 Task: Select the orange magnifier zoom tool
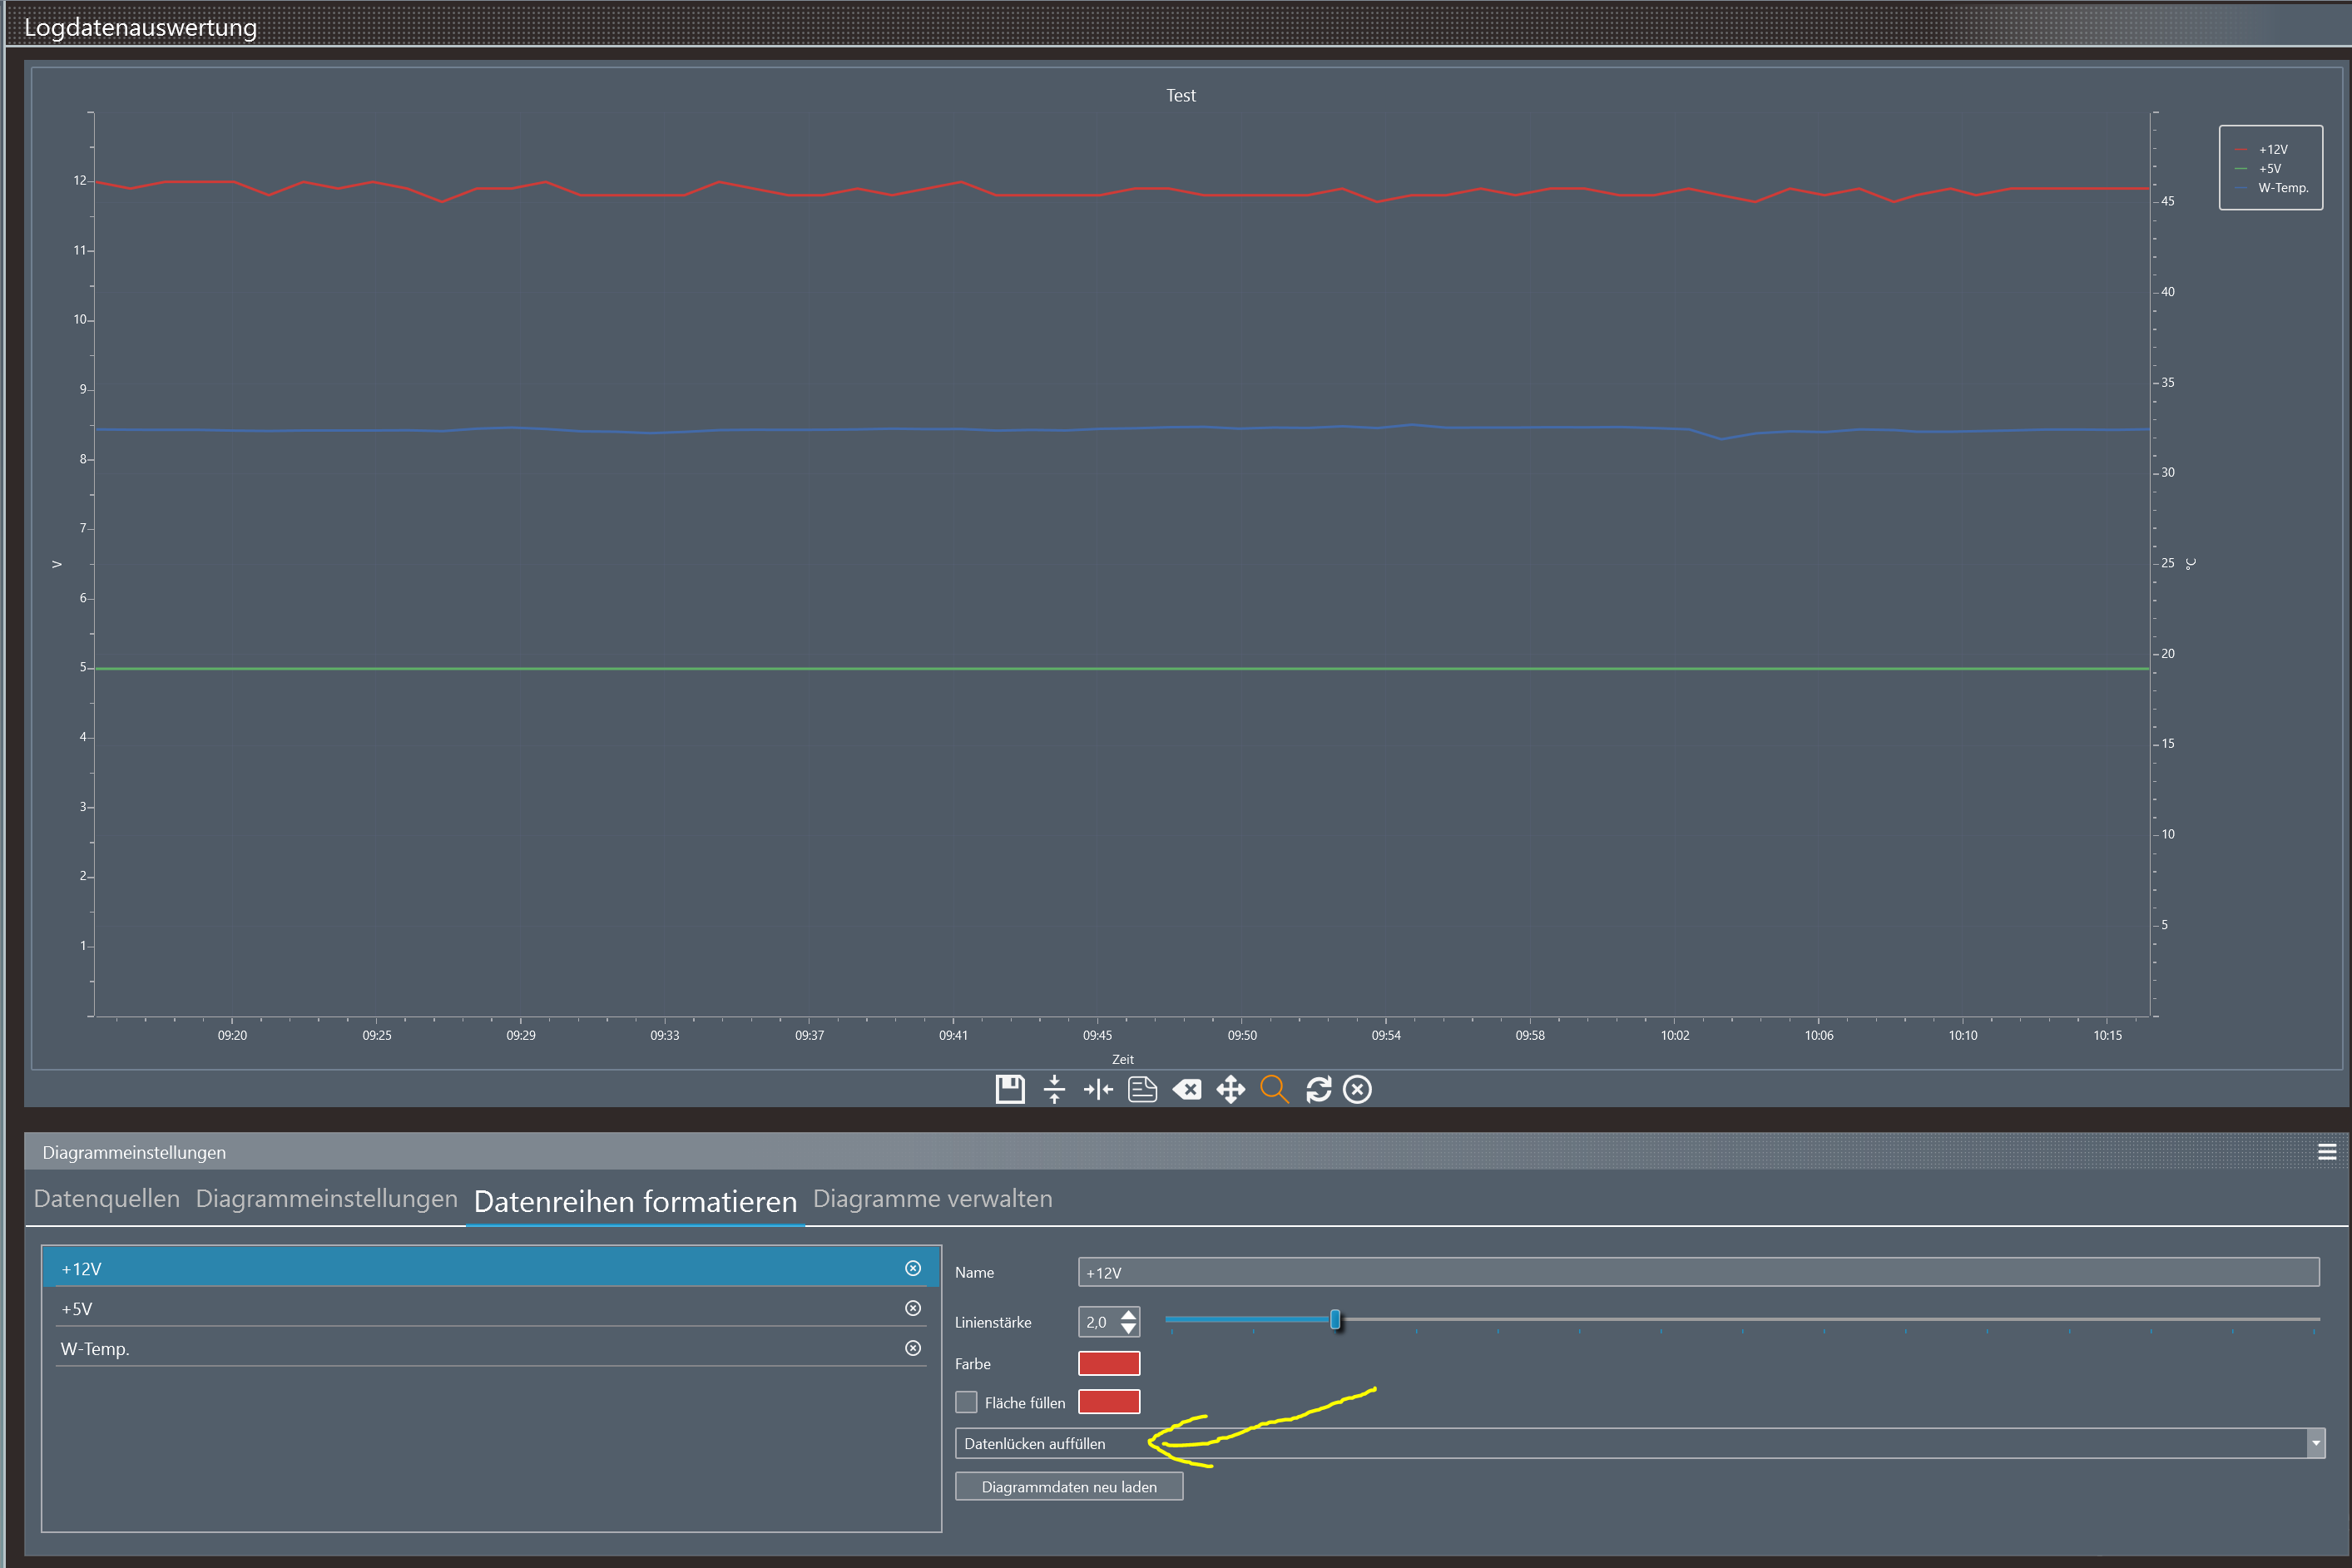point(1274,1089)
